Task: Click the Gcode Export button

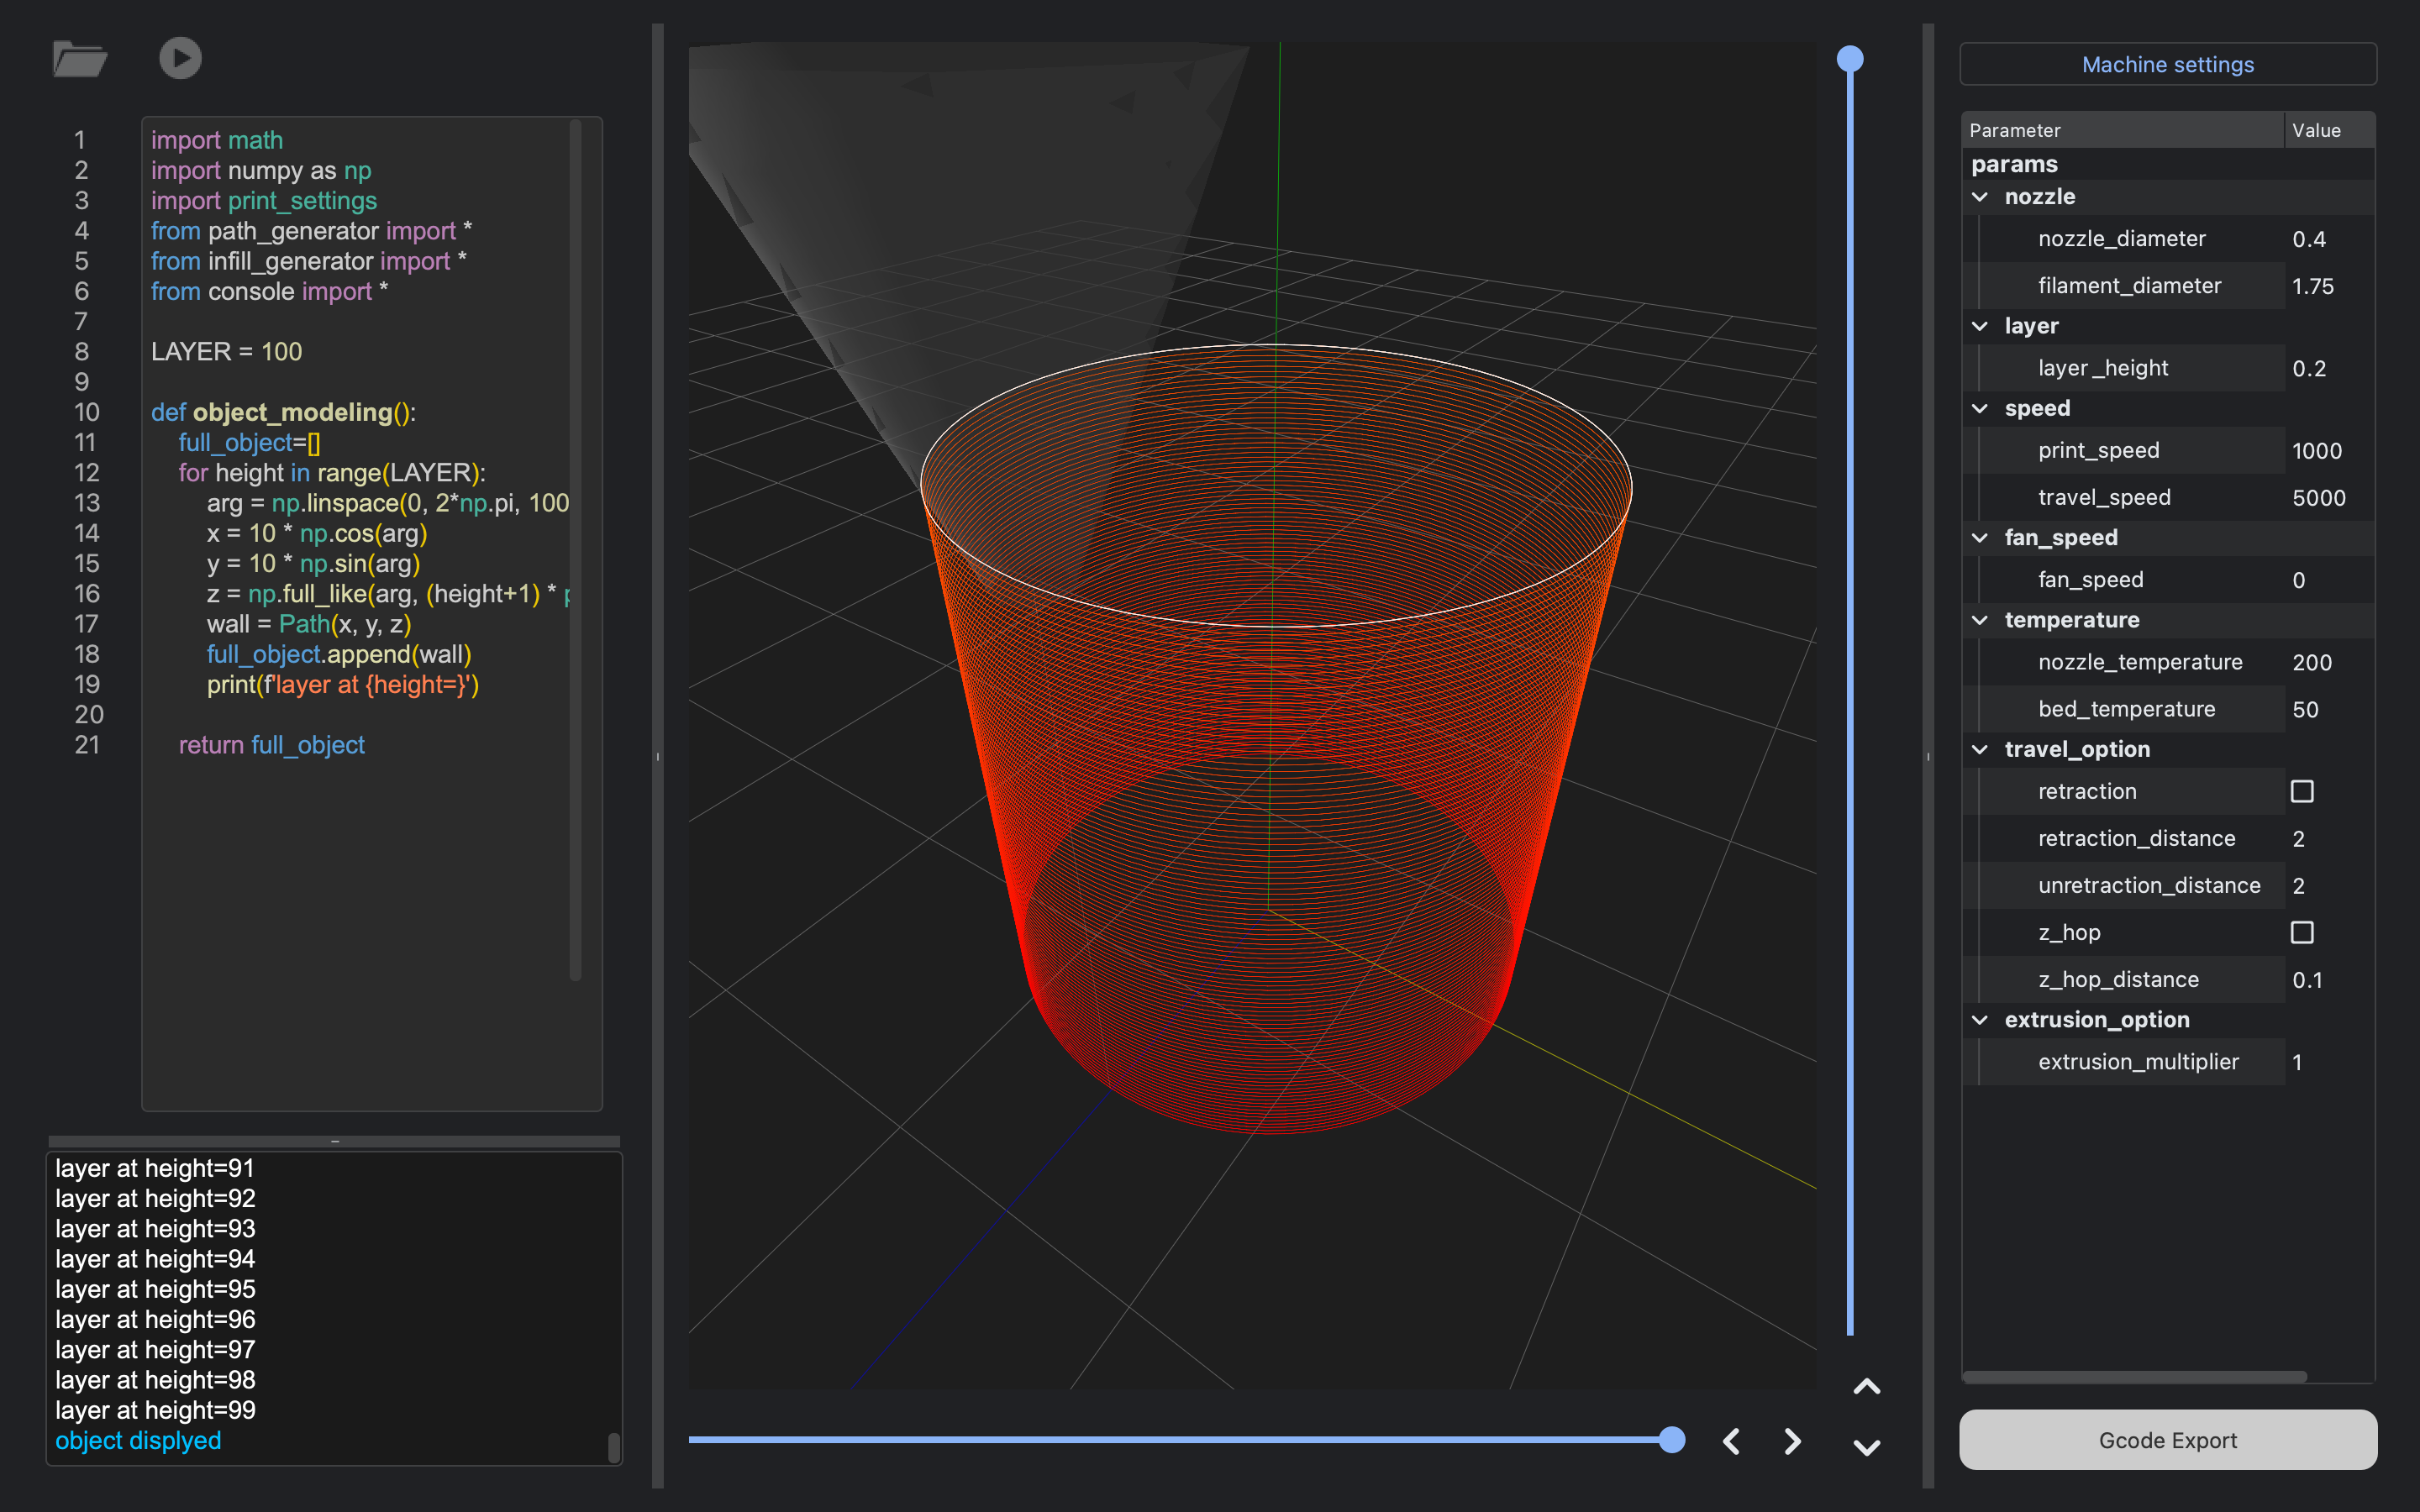Action: (x=2167, y=1440)
